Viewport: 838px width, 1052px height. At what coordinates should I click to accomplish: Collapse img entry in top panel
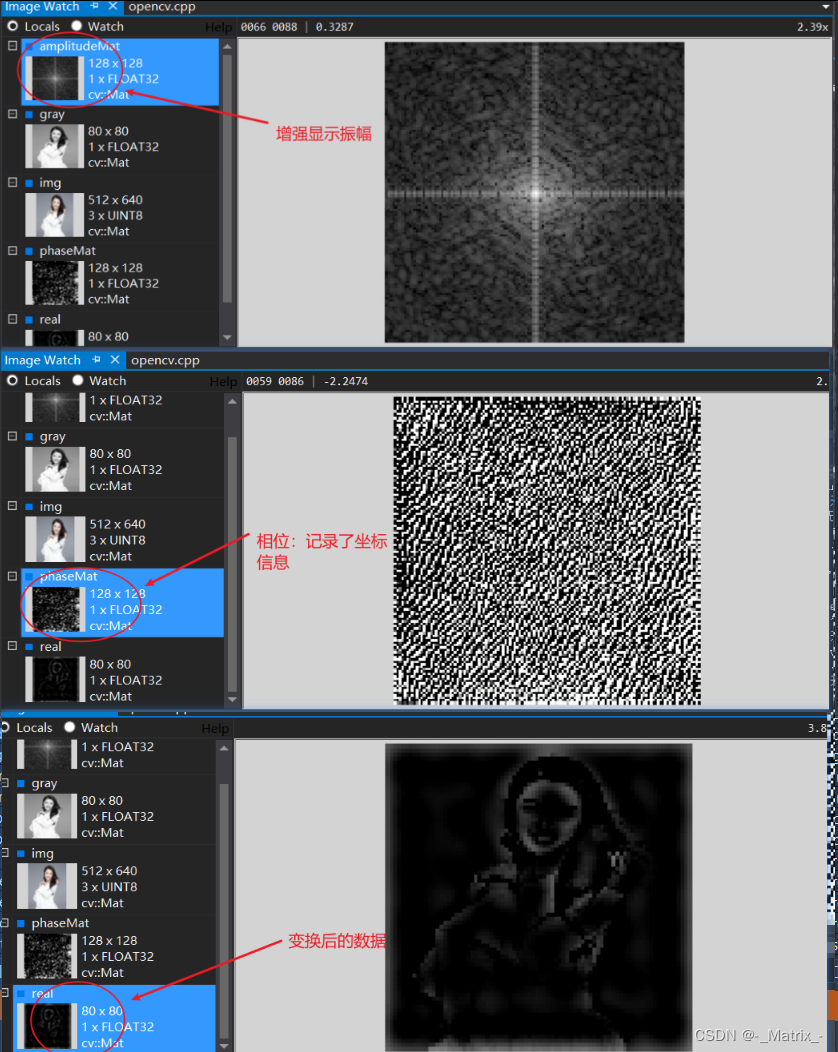[x=13, y=182]
